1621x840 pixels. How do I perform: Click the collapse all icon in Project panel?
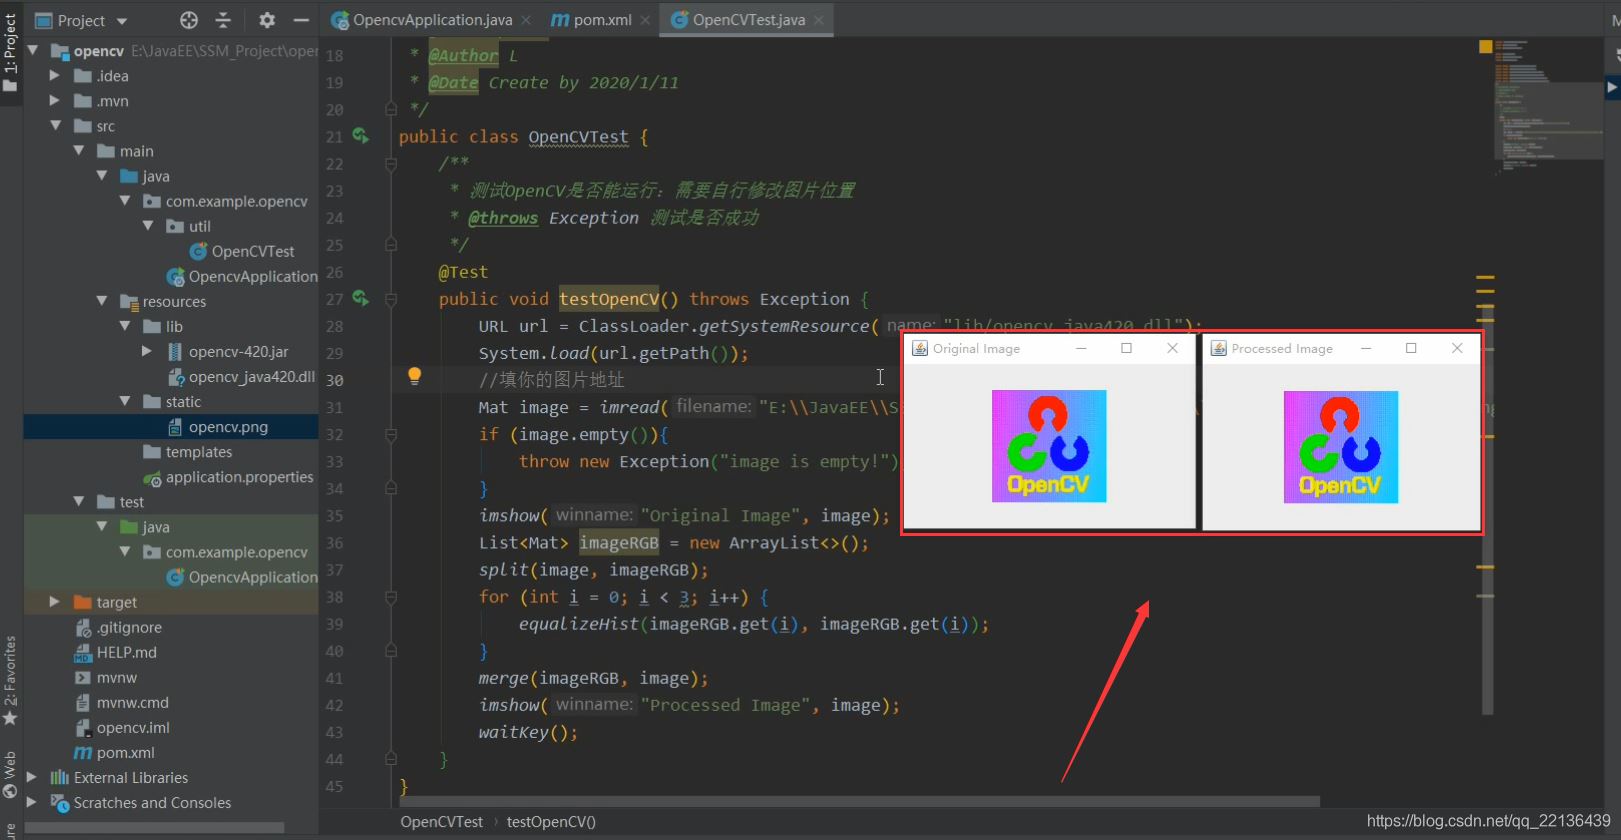[223, 20]
